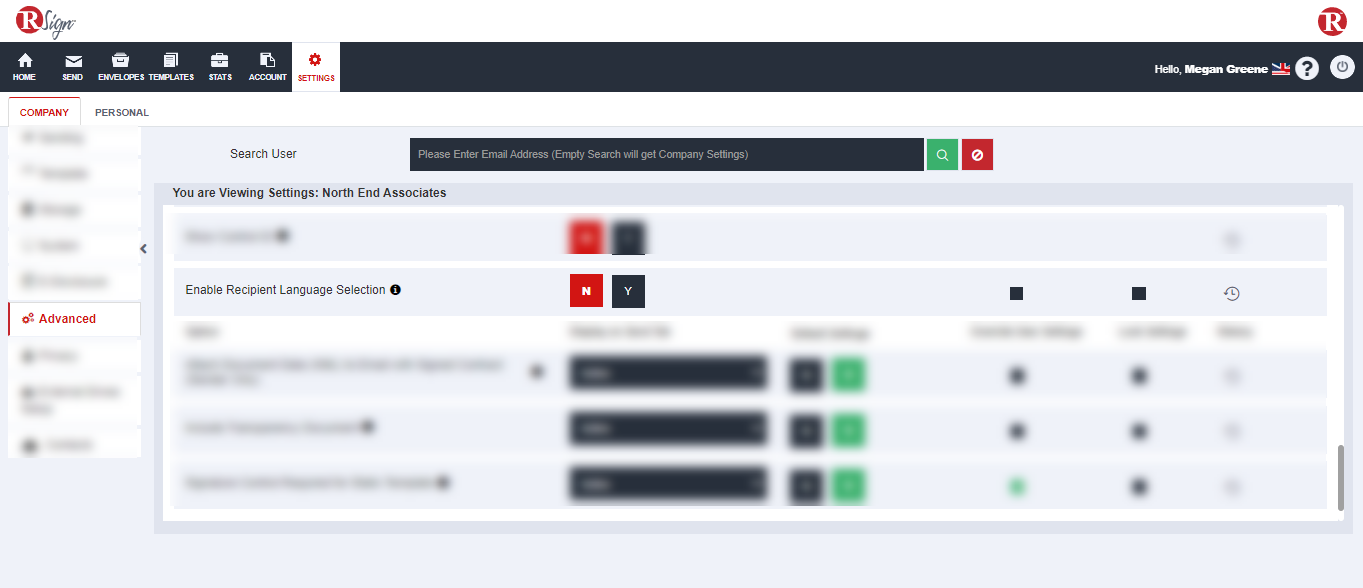Show info for Enable Recipient Language Selection

395,290
